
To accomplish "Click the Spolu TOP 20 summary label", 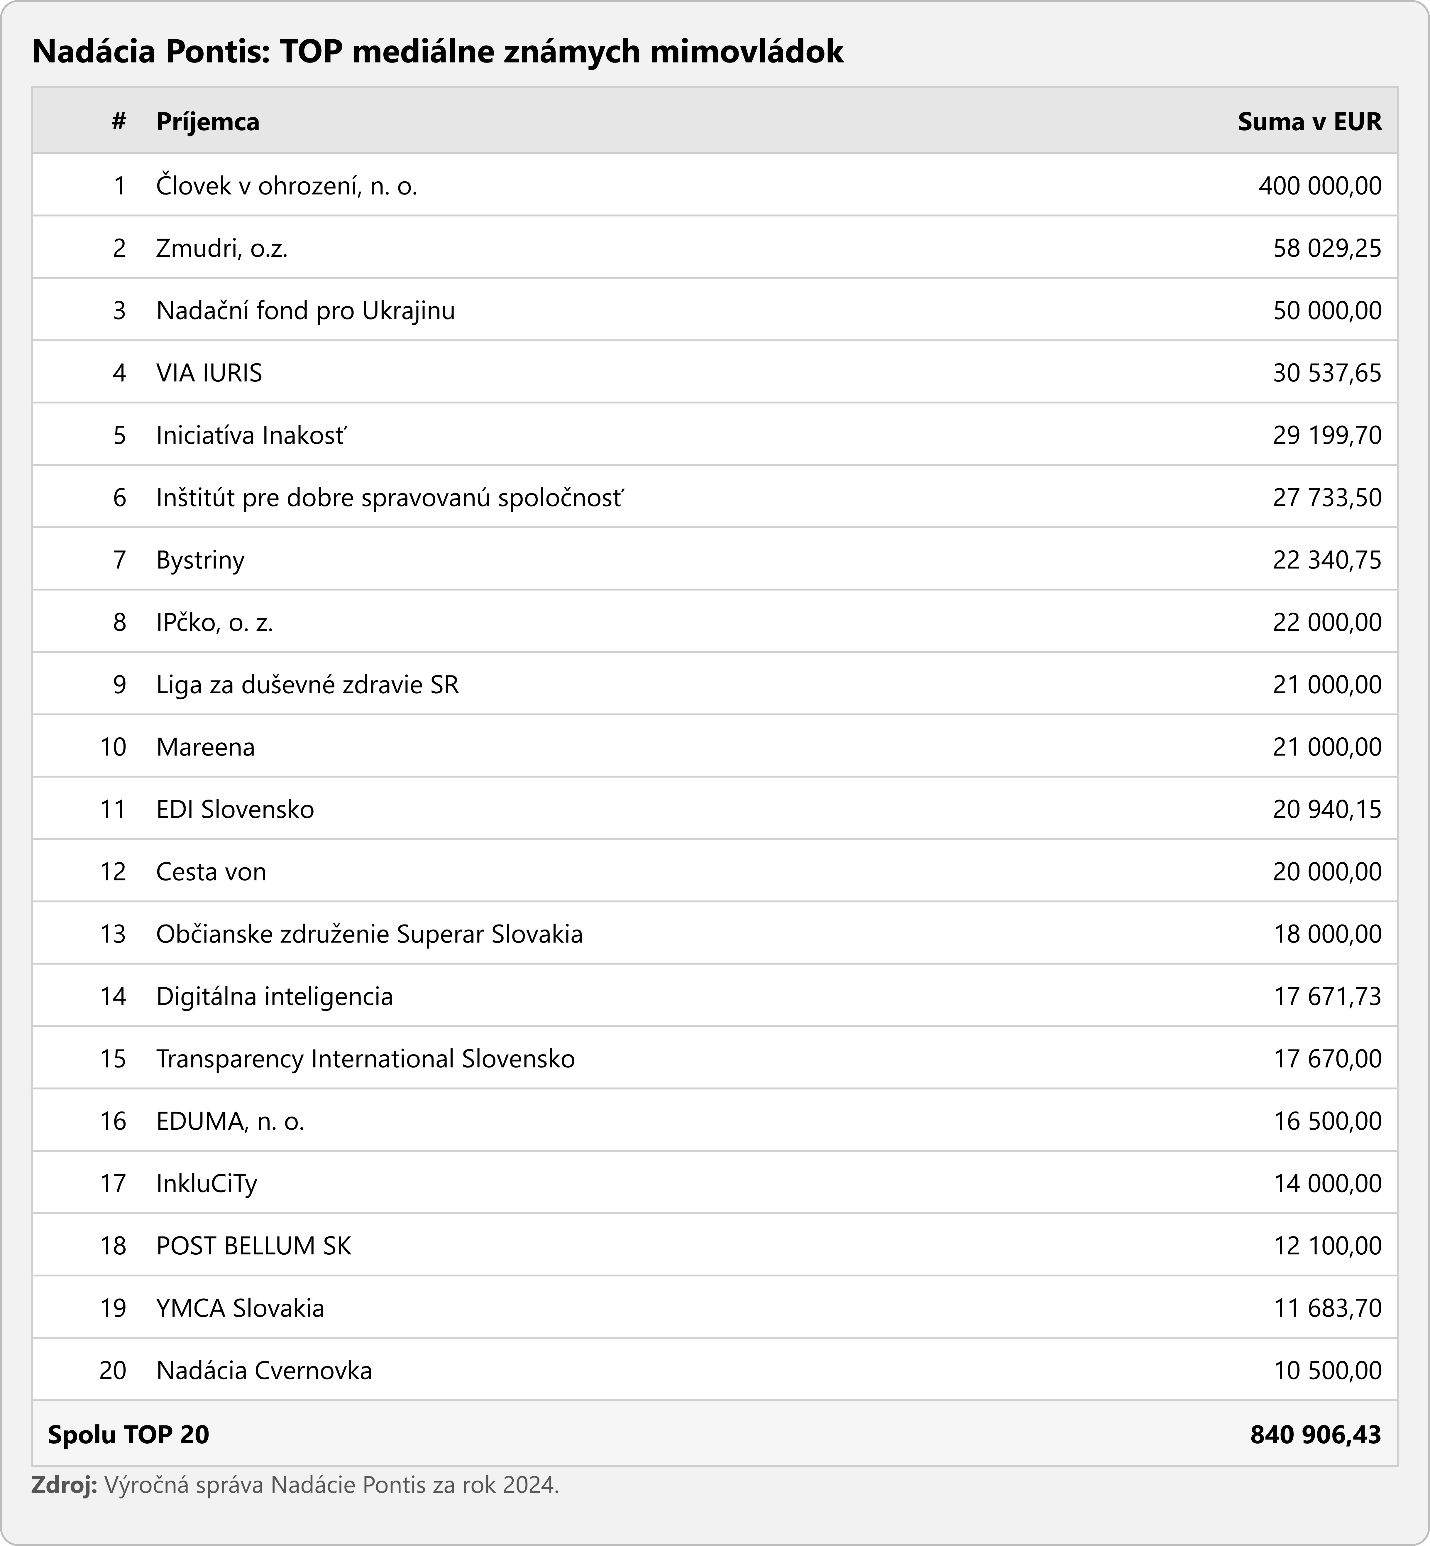I will tap(128, 1434).
